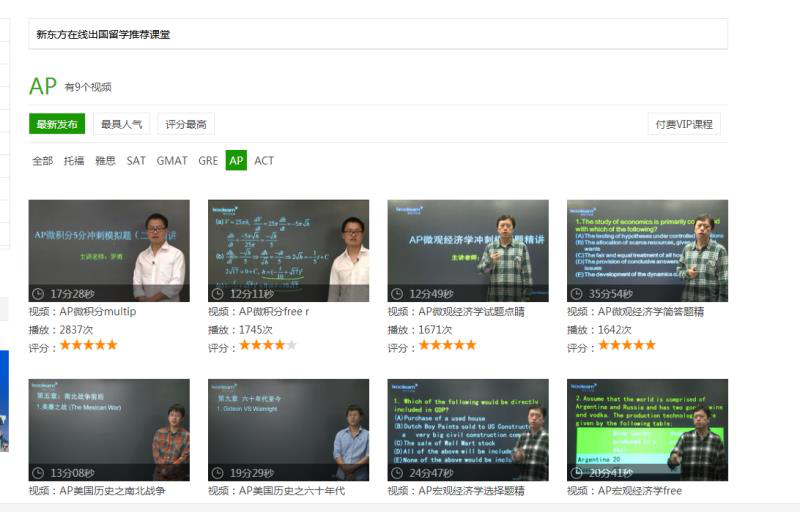Select the 最新发布 sort button
The image size is (800, 512).
(57, 124)
